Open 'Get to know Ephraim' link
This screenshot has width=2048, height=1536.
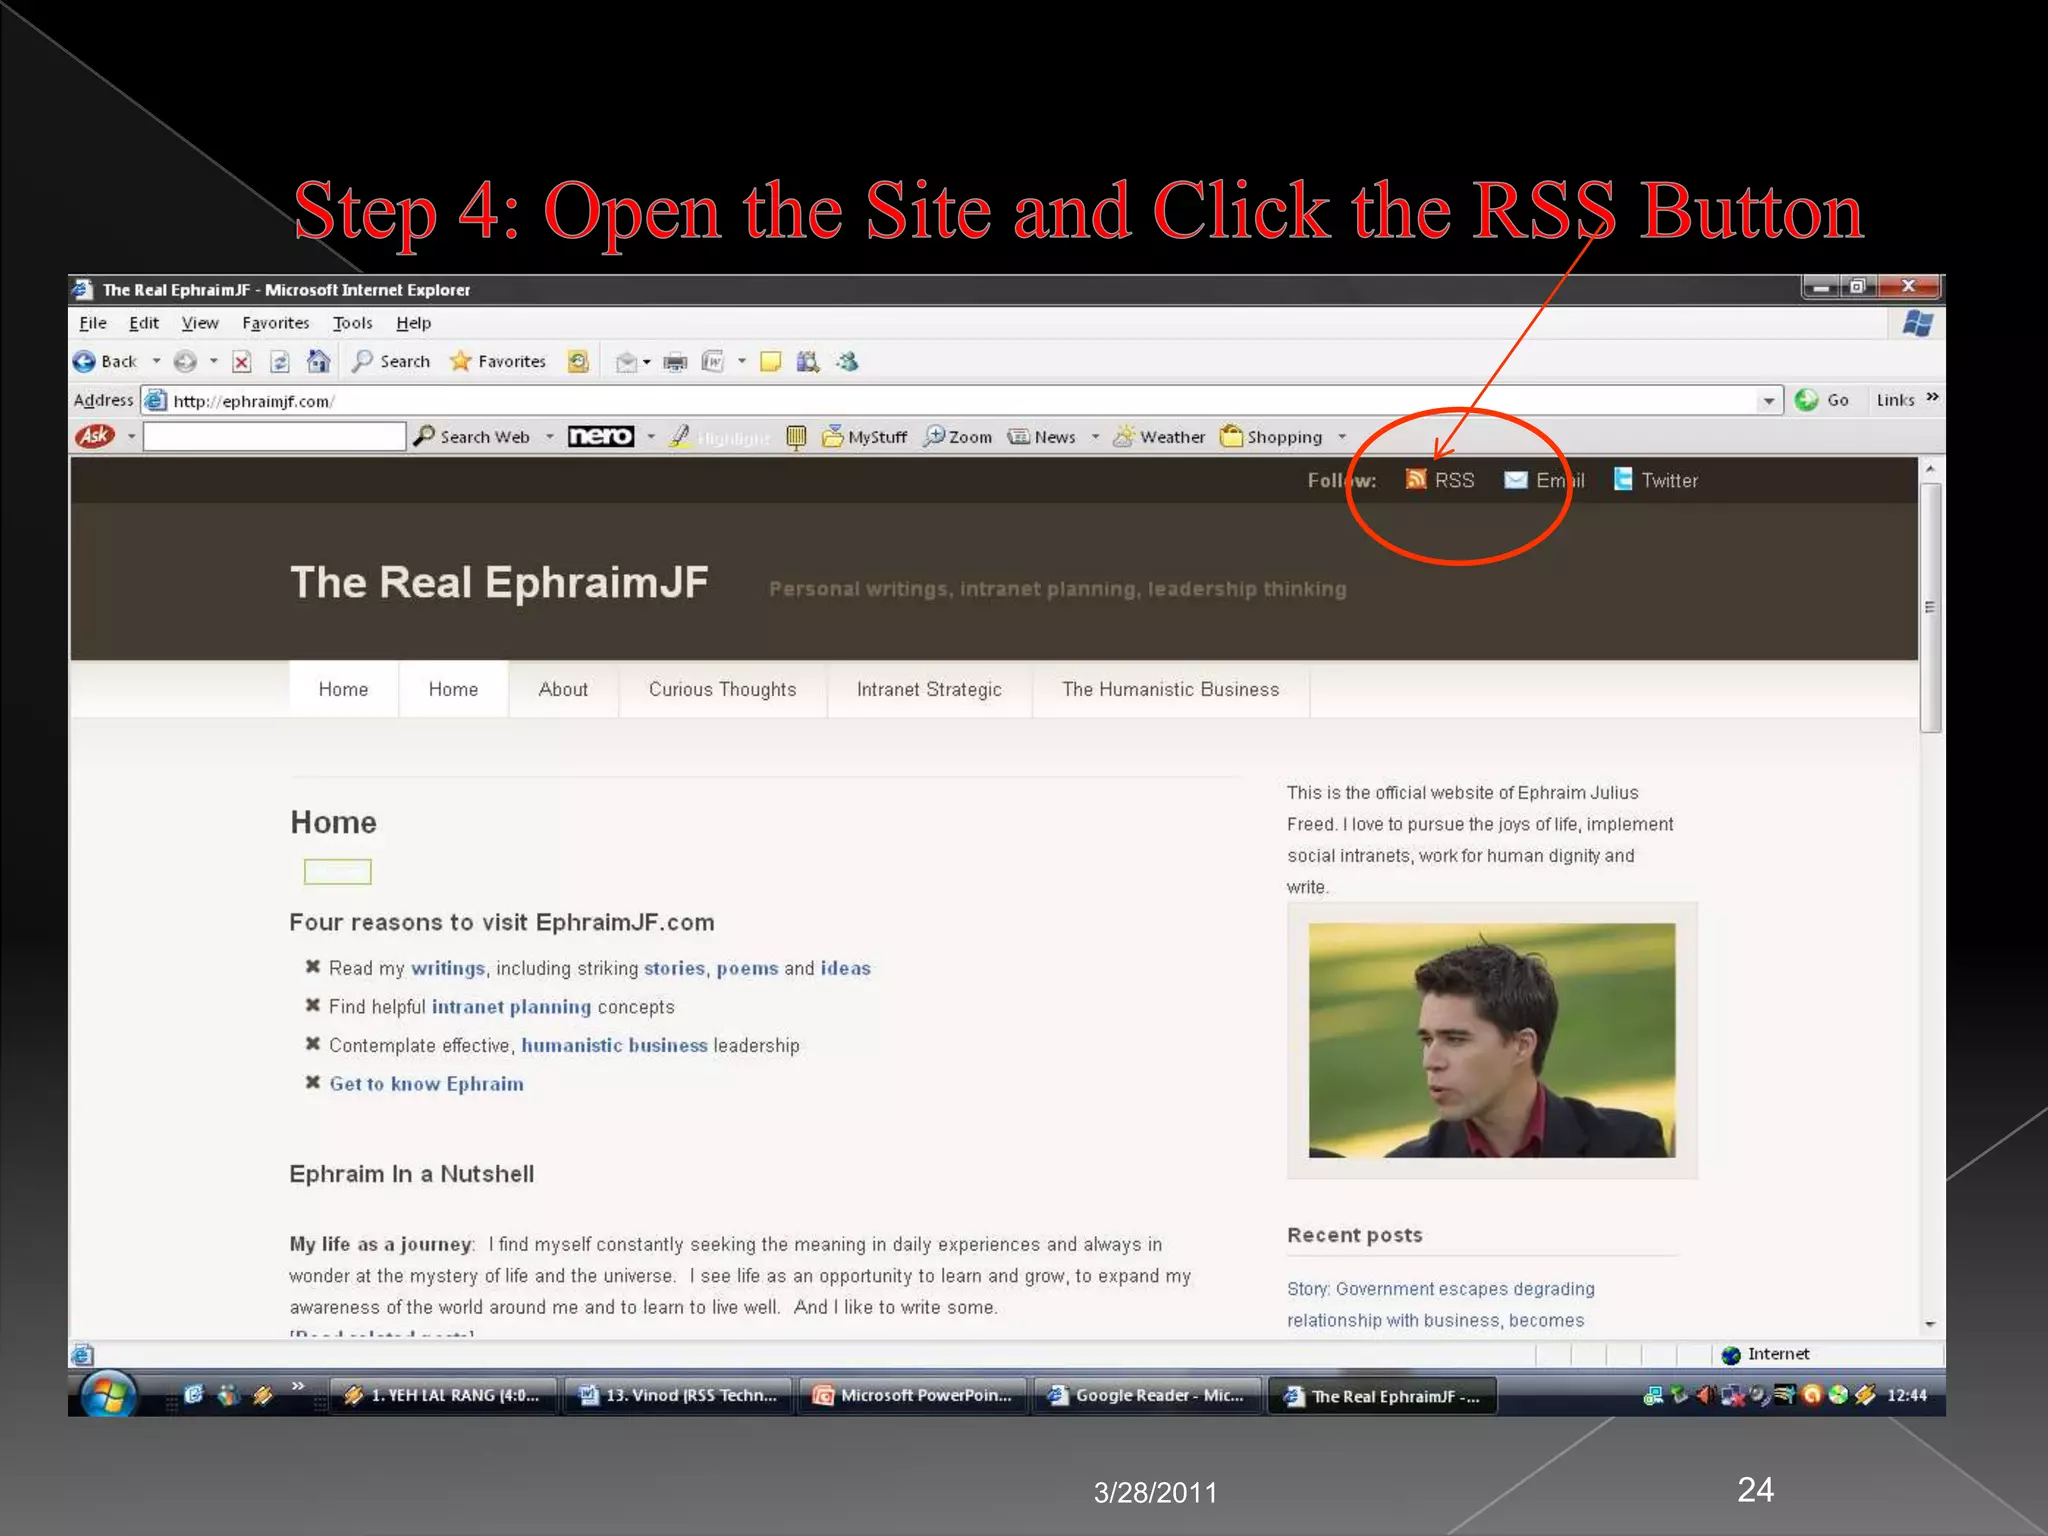click(x=426, y=1084)
